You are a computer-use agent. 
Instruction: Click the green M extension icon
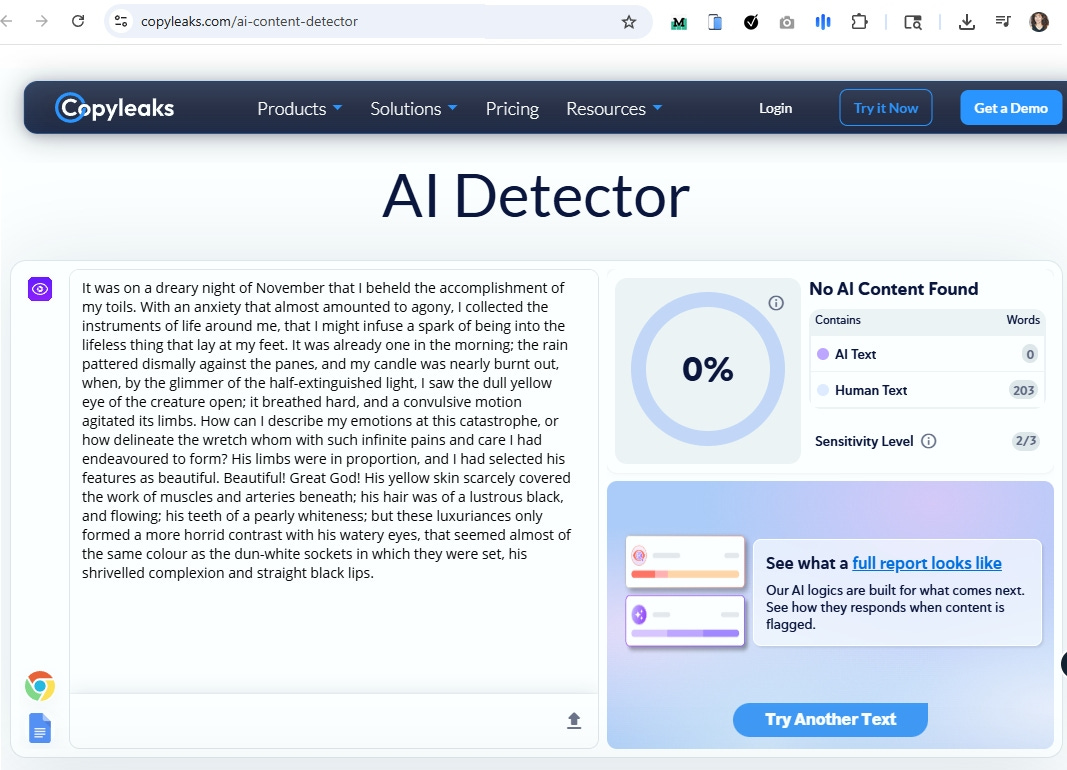[x=678, y=23]
